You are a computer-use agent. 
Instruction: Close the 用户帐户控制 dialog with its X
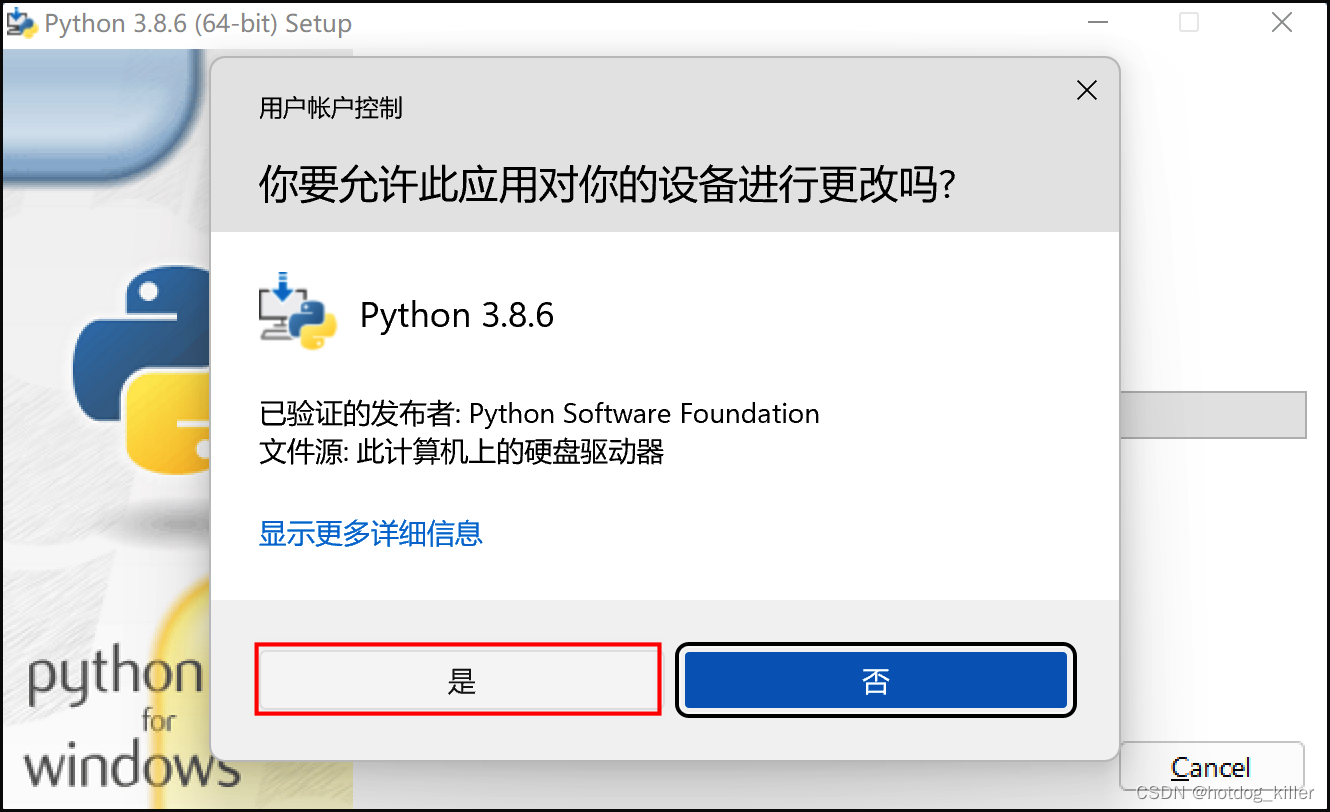tap(1086, 90)
